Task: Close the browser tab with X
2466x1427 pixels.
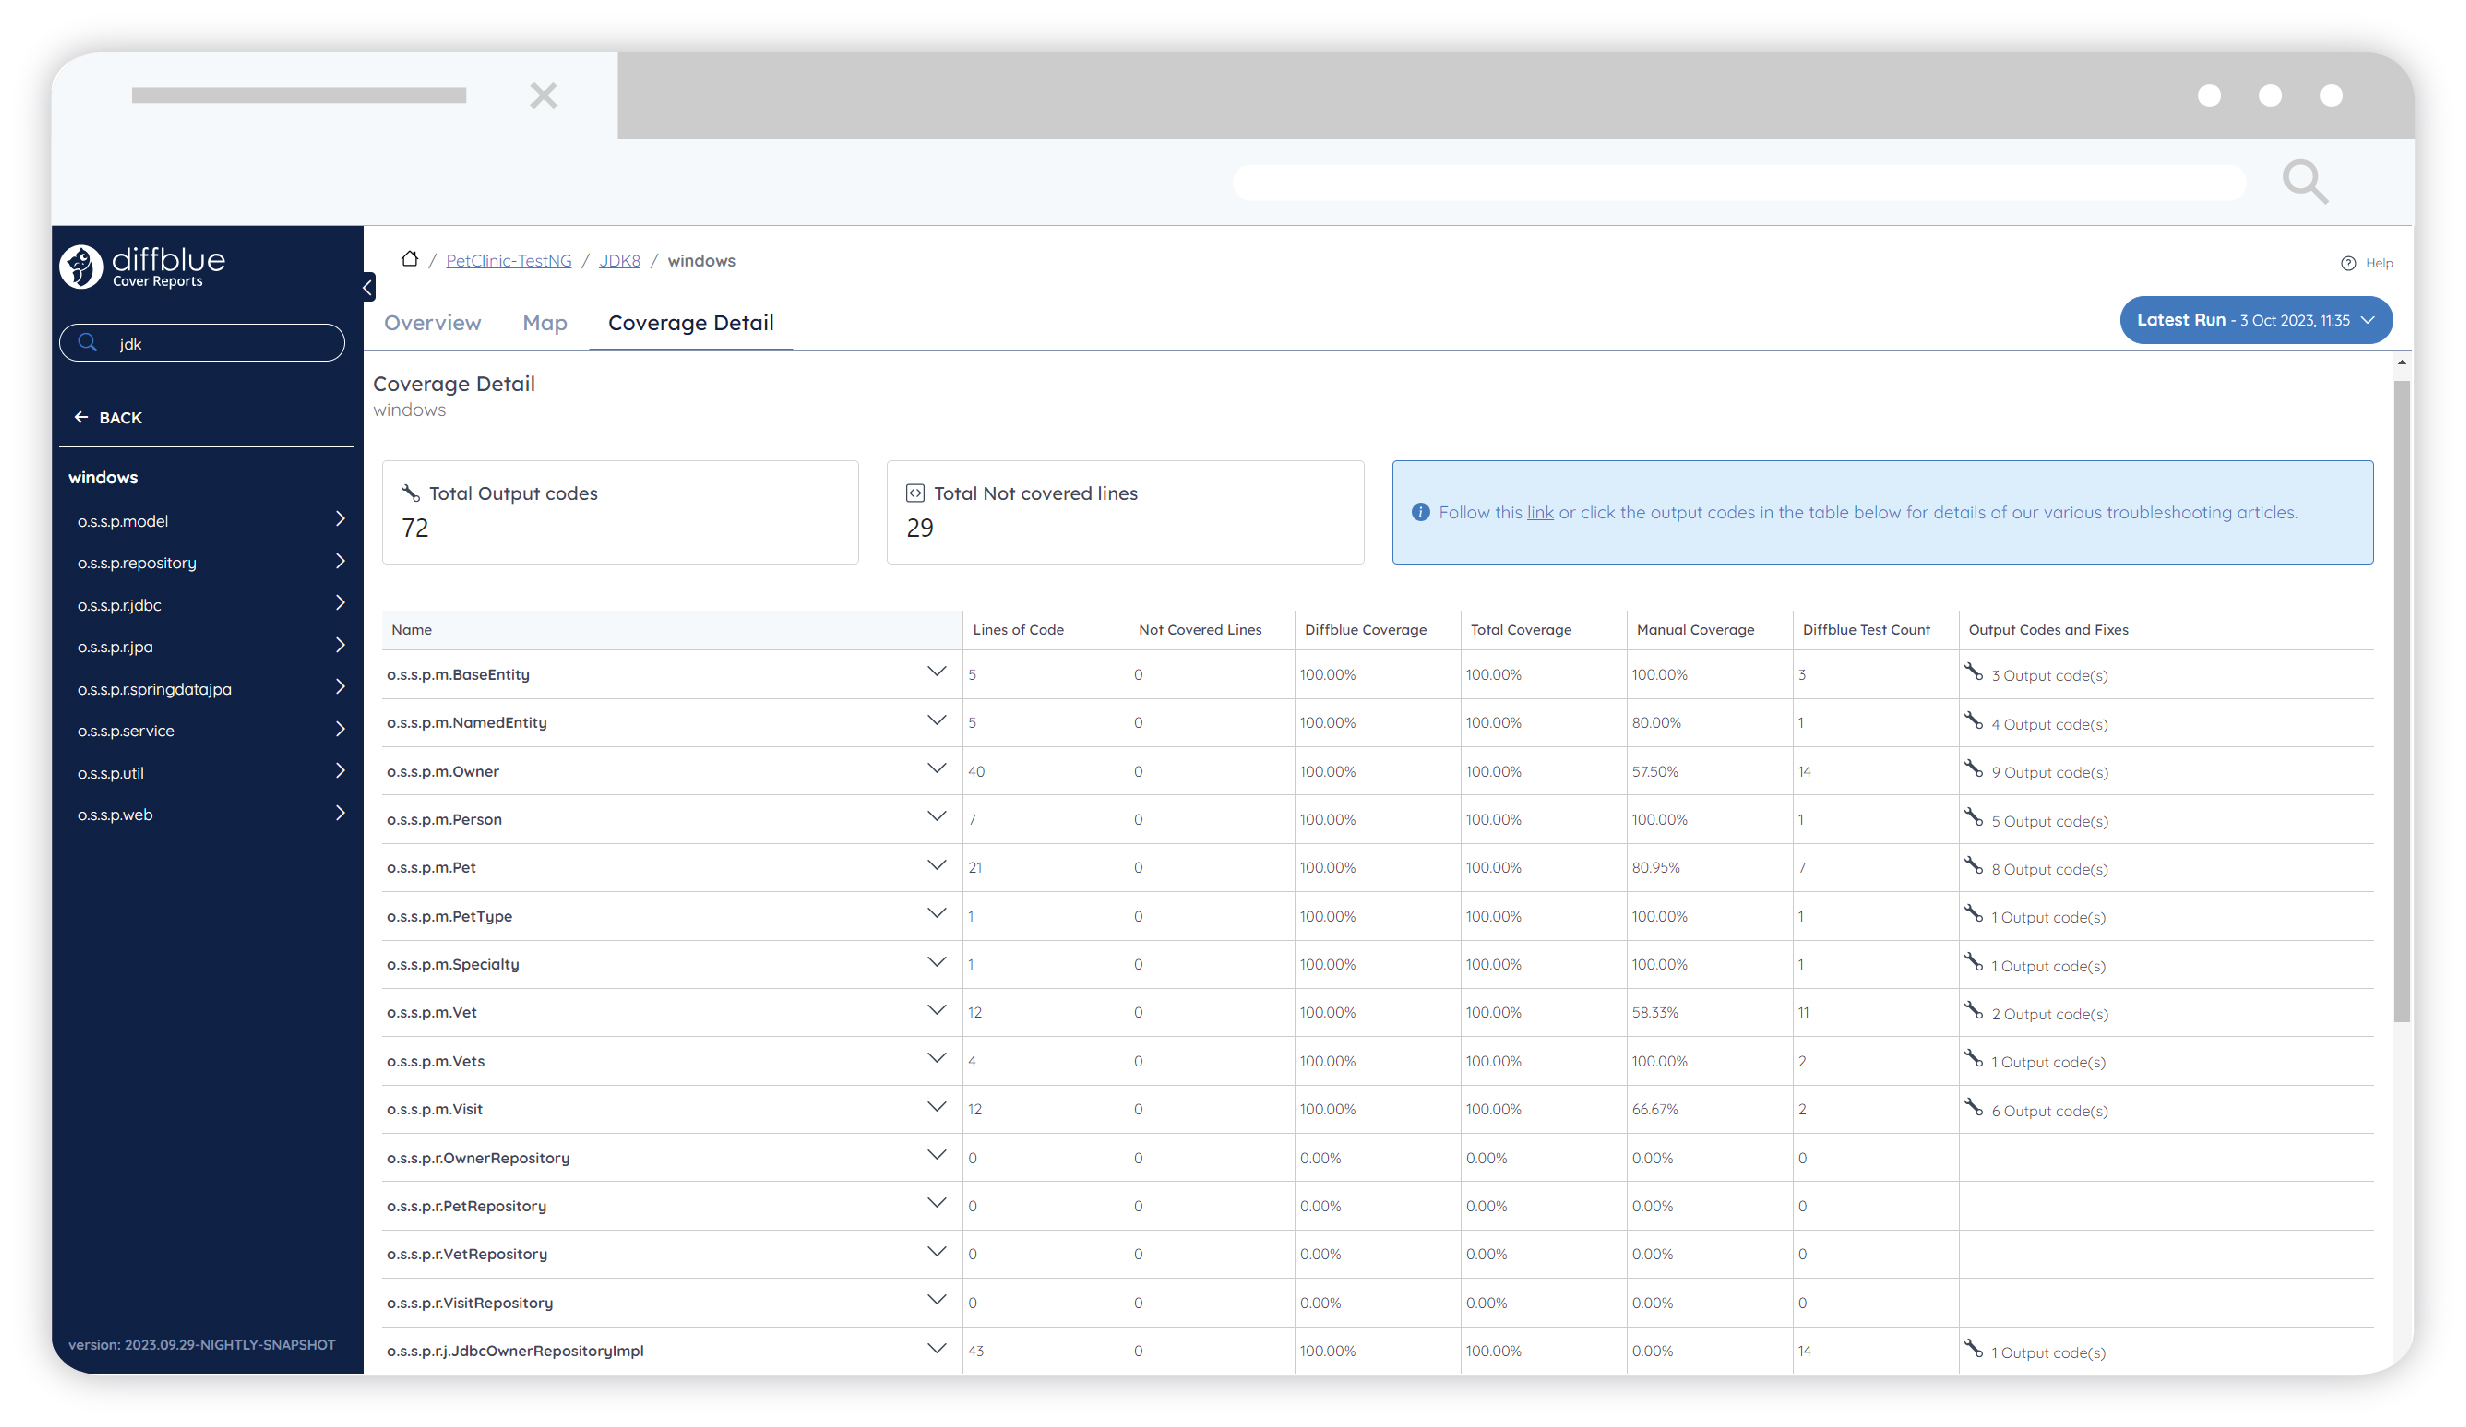Action: click(543, 96)
